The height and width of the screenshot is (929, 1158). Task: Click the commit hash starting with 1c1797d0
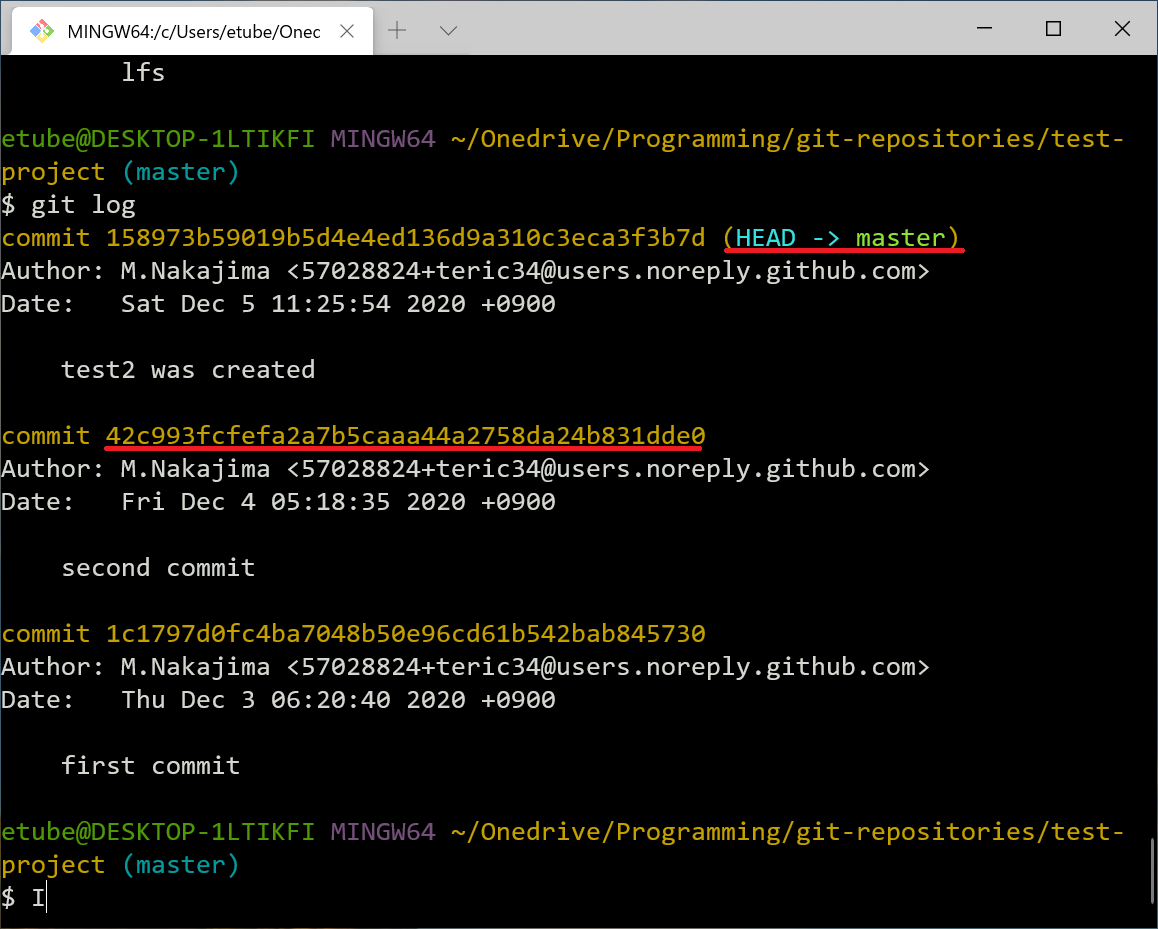405,634
